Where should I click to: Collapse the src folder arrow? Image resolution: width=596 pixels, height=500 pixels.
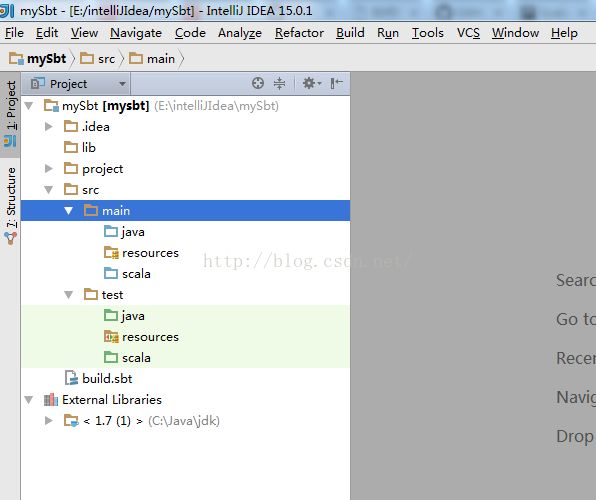coord(49,189)
